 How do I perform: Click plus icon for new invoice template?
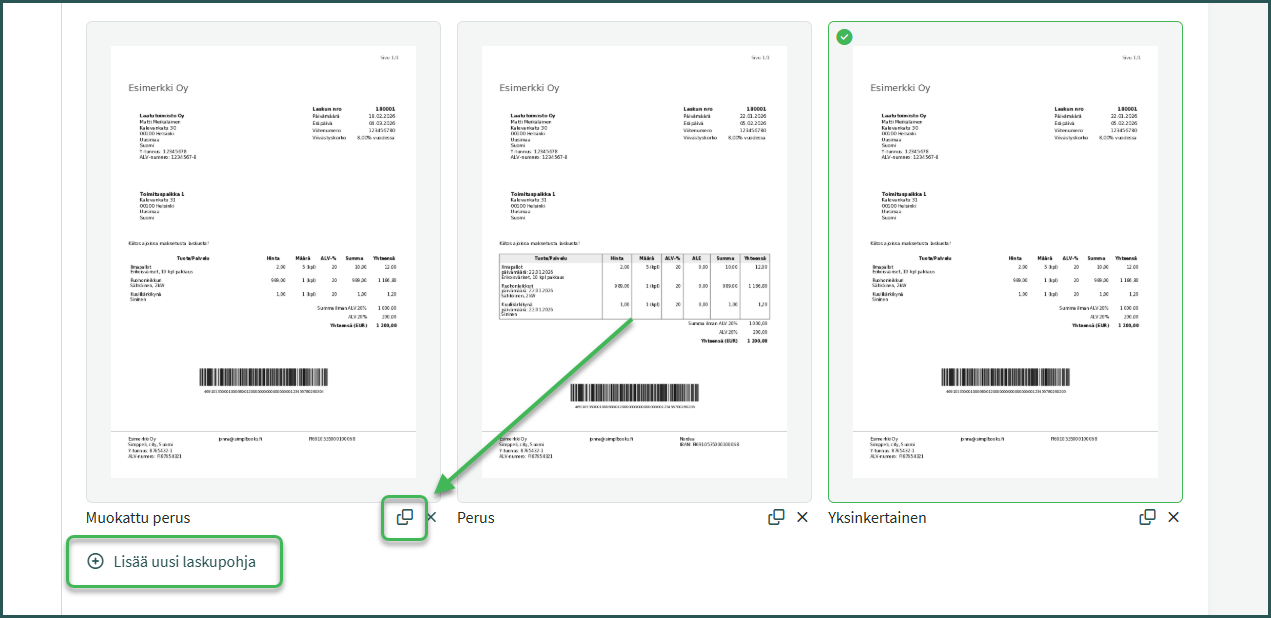click(x=96, y=561)
